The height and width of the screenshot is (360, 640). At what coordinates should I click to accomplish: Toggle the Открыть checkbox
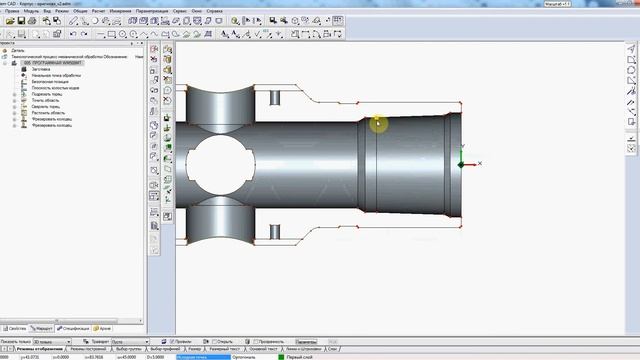(214, 342)
